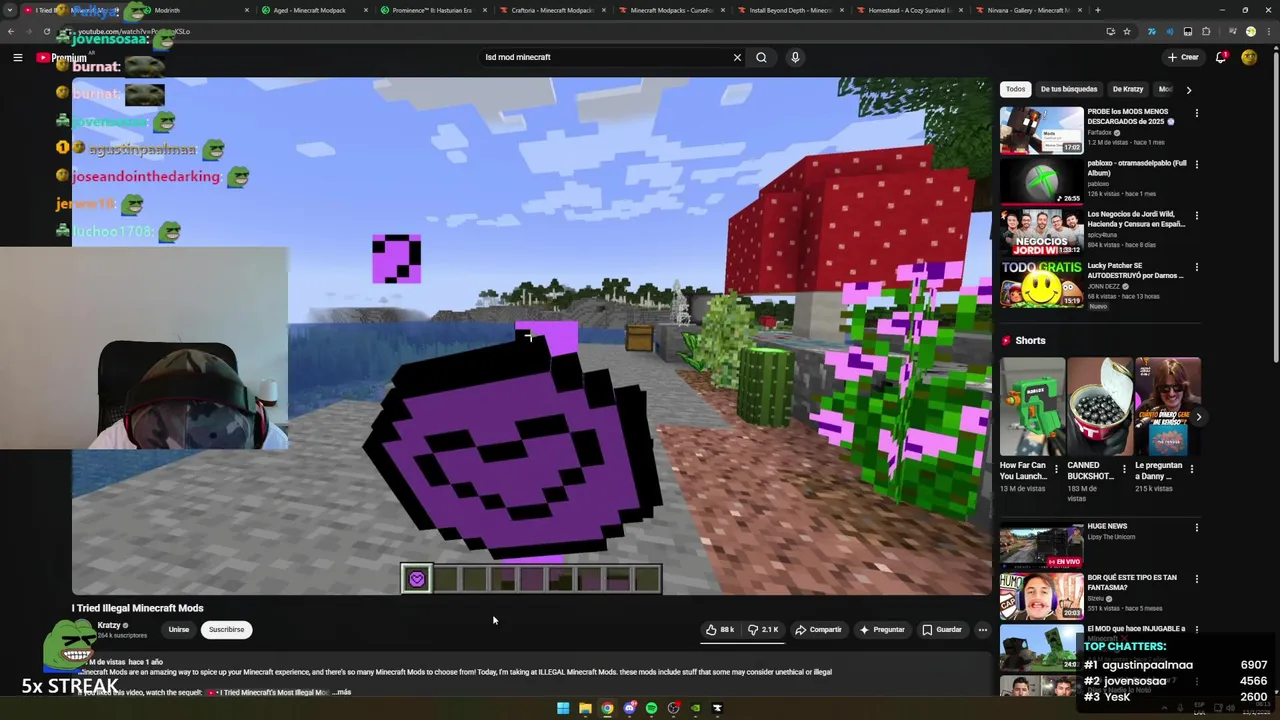Open options for HUGE NEWS live video
This screenshot has width=1280, height=720.
coord(1196,528)
